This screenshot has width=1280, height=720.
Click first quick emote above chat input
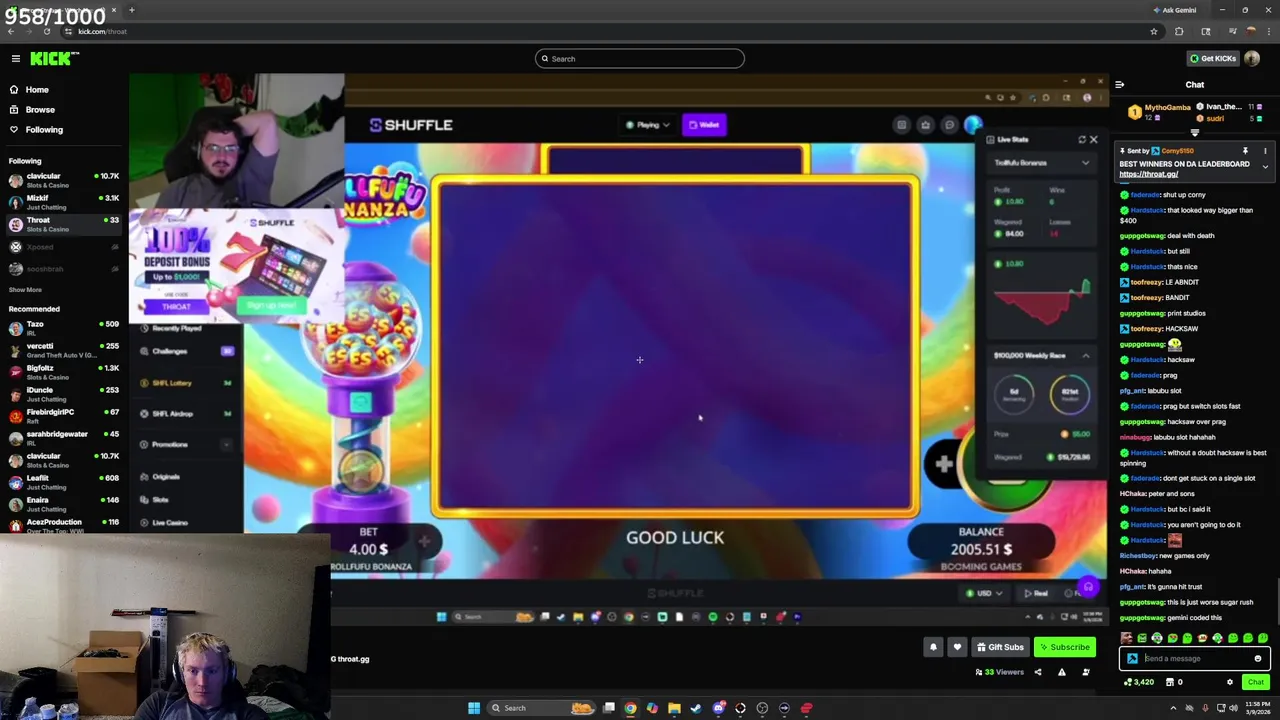pos(1128,638)
